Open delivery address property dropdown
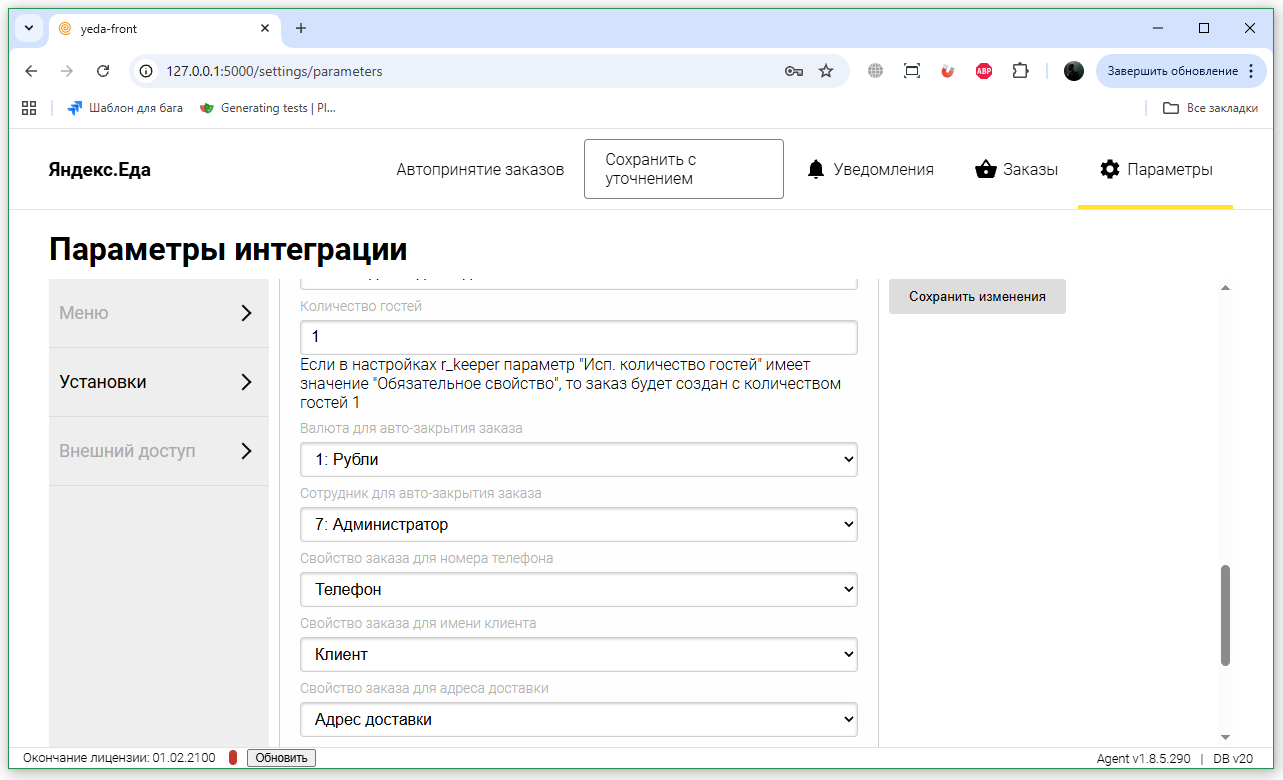Screen dimensions: 1283x780 [578, 719]
